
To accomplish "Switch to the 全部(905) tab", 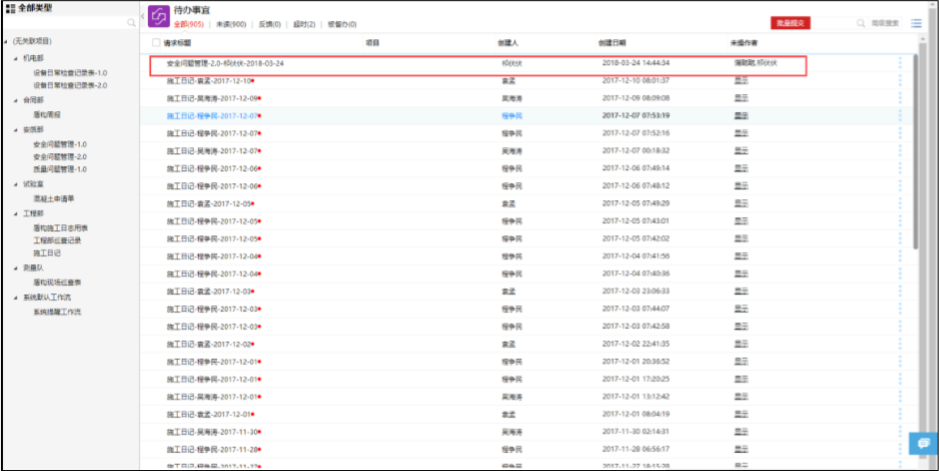I will pyautogui.click(x=189, y=25).
